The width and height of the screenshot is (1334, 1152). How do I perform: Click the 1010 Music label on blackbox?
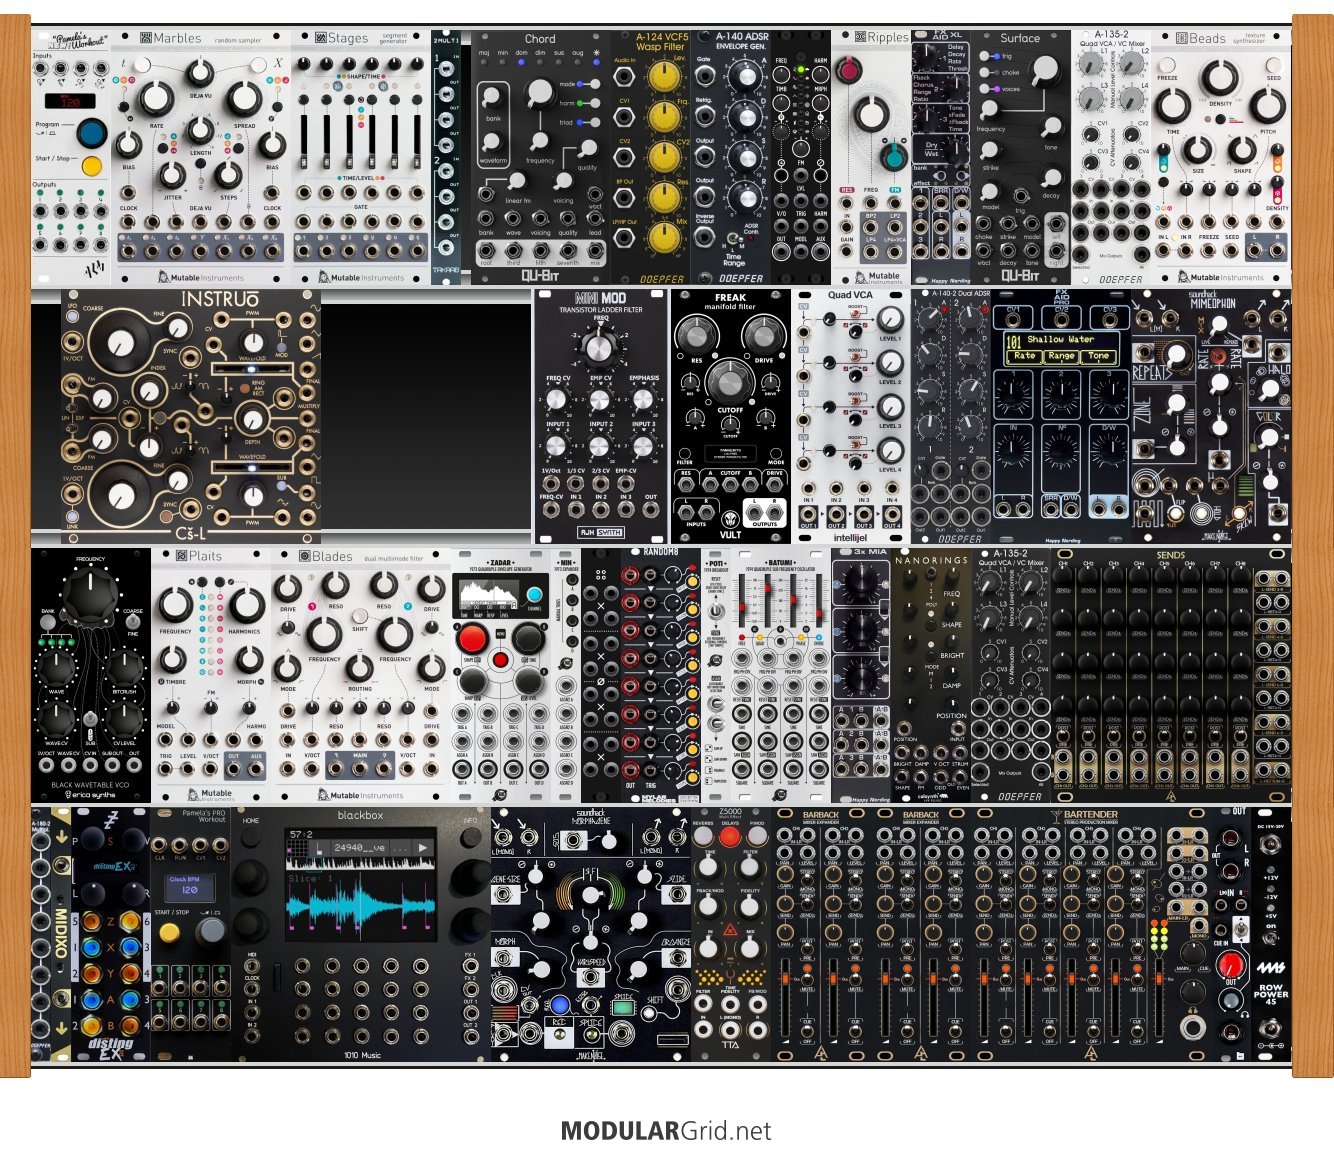pos(362,1055)
